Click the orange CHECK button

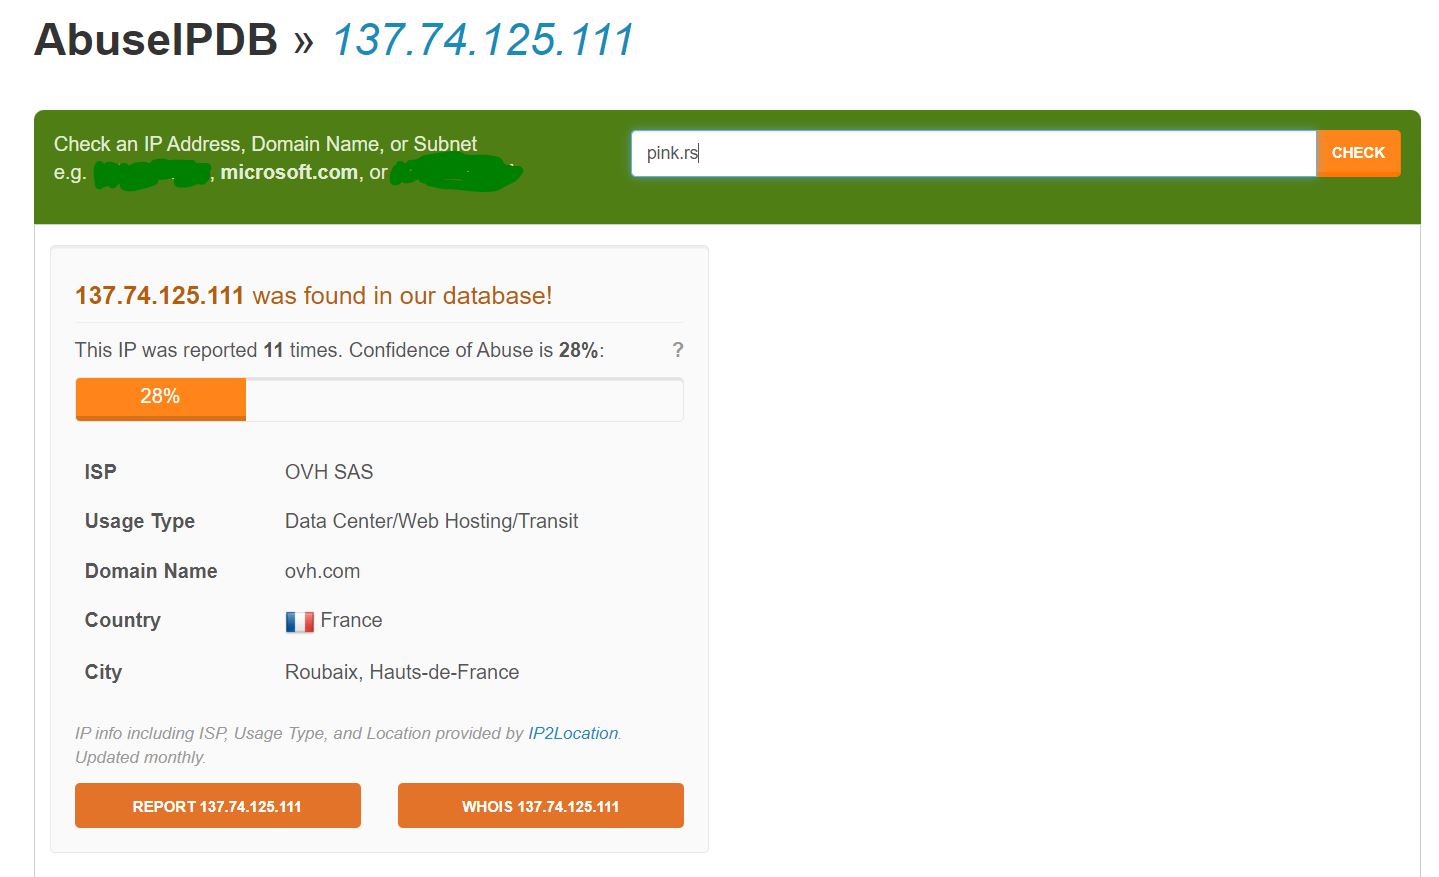[x=1358, y=153]
